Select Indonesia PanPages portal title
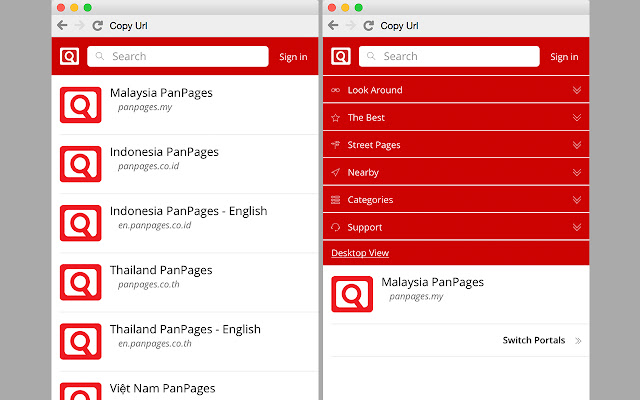The height and width of the screenshot is (400, 640). [164, 152]
